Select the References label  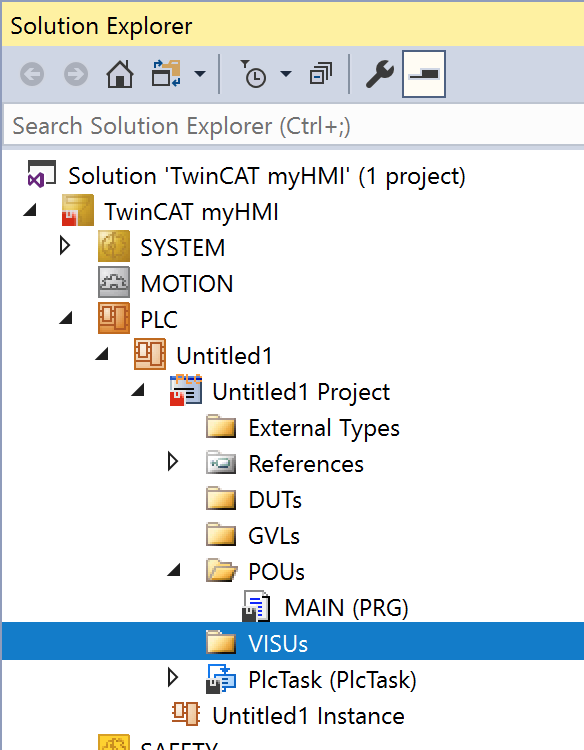(306, 464)
